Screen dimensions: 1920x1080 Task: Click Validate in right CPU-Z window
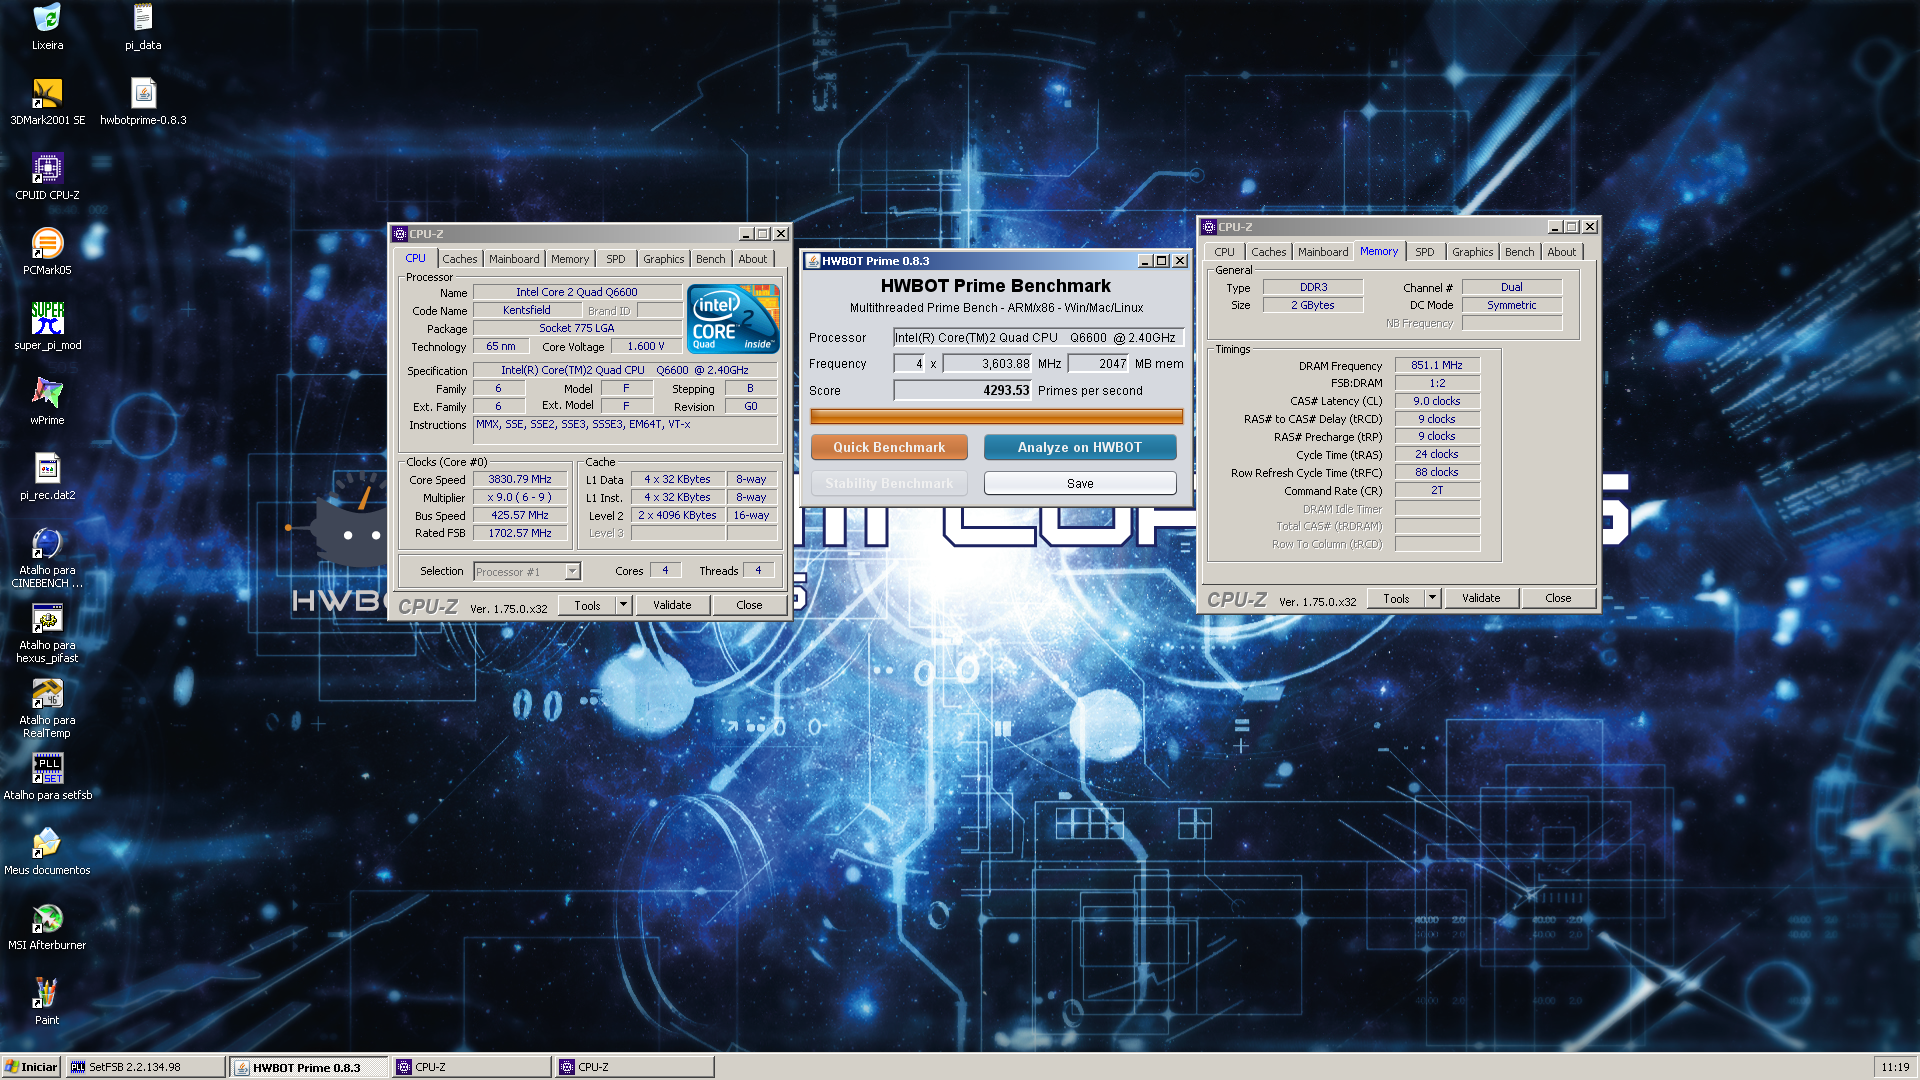tap(1481, 598)
